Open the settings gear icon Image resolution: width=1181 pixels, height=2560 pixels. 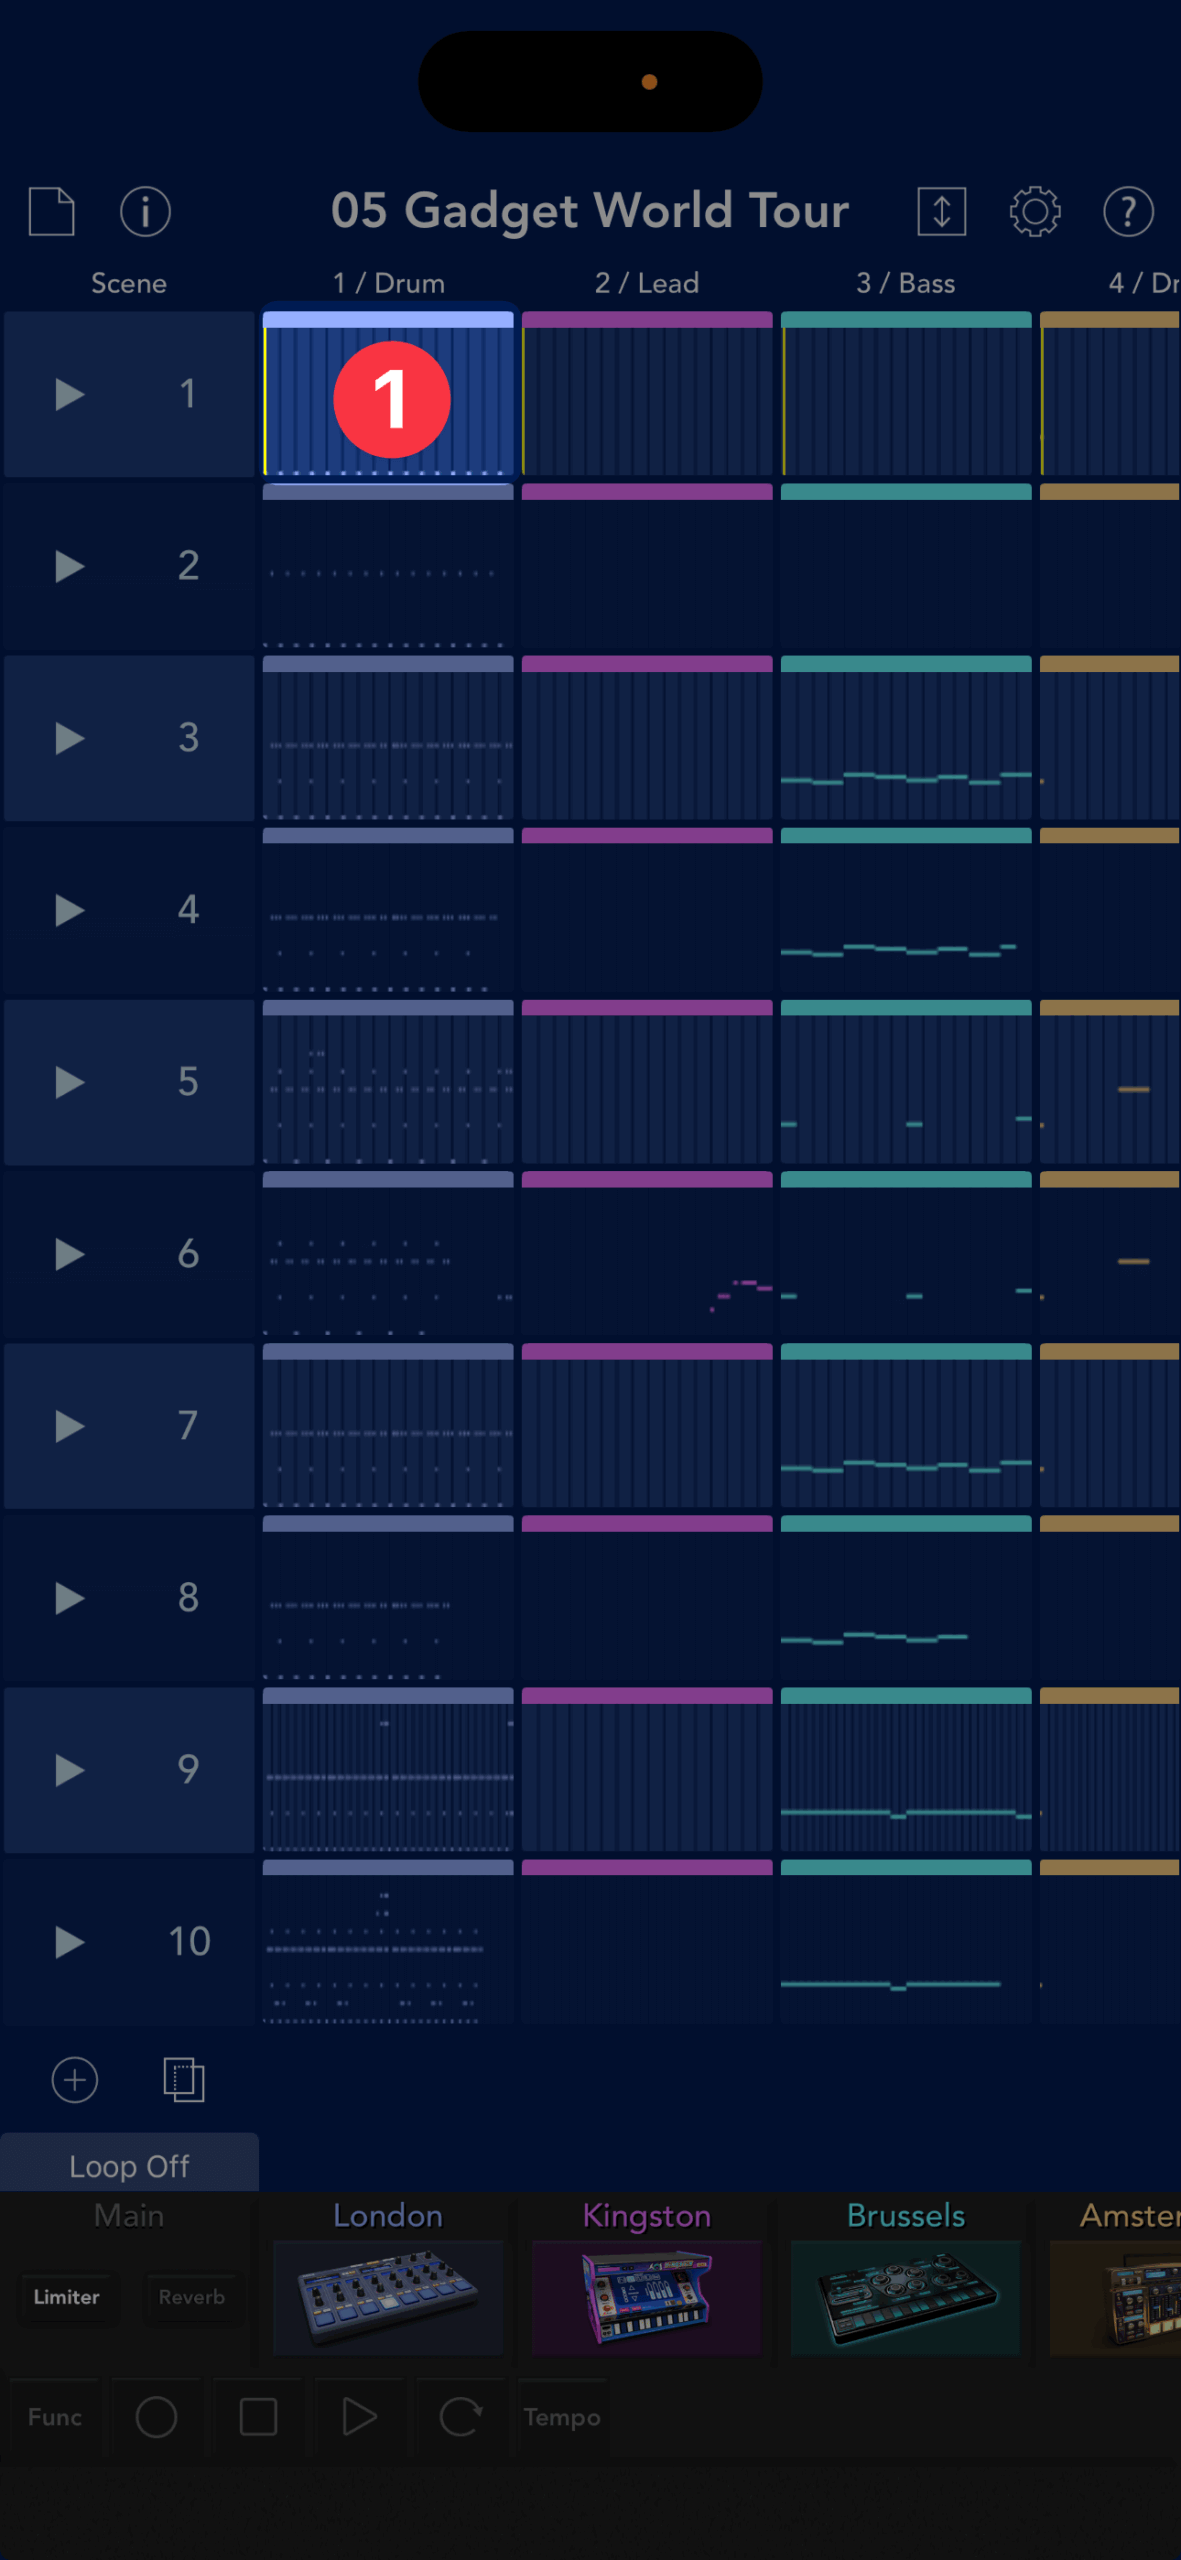point(1034,211)
